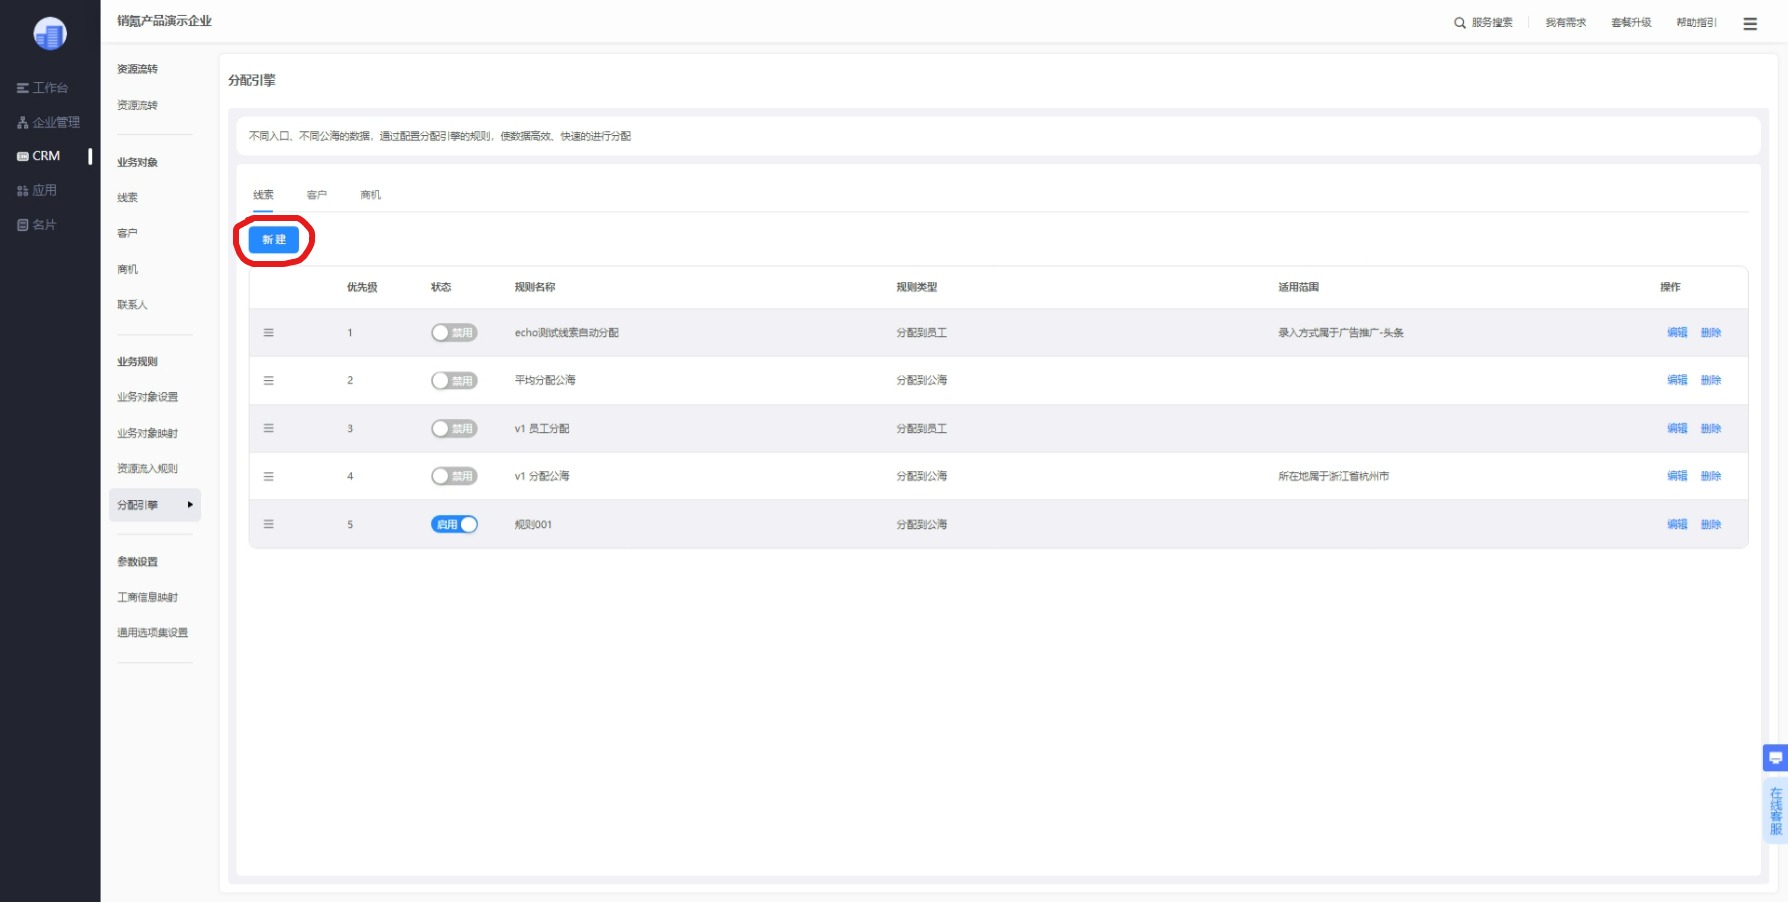This screenshot has height=902, width=1788.
Task: Click 我有需求 in the top bar
Action: (x=1566, y=23)
